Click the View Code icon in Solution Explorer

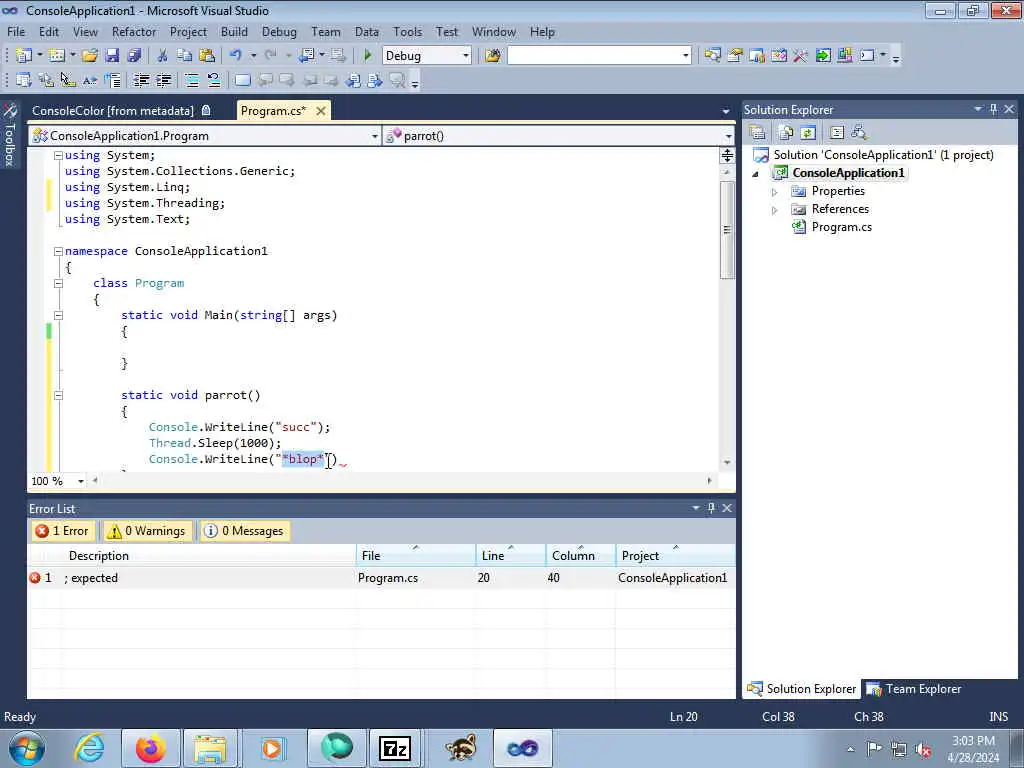(837, 133)
